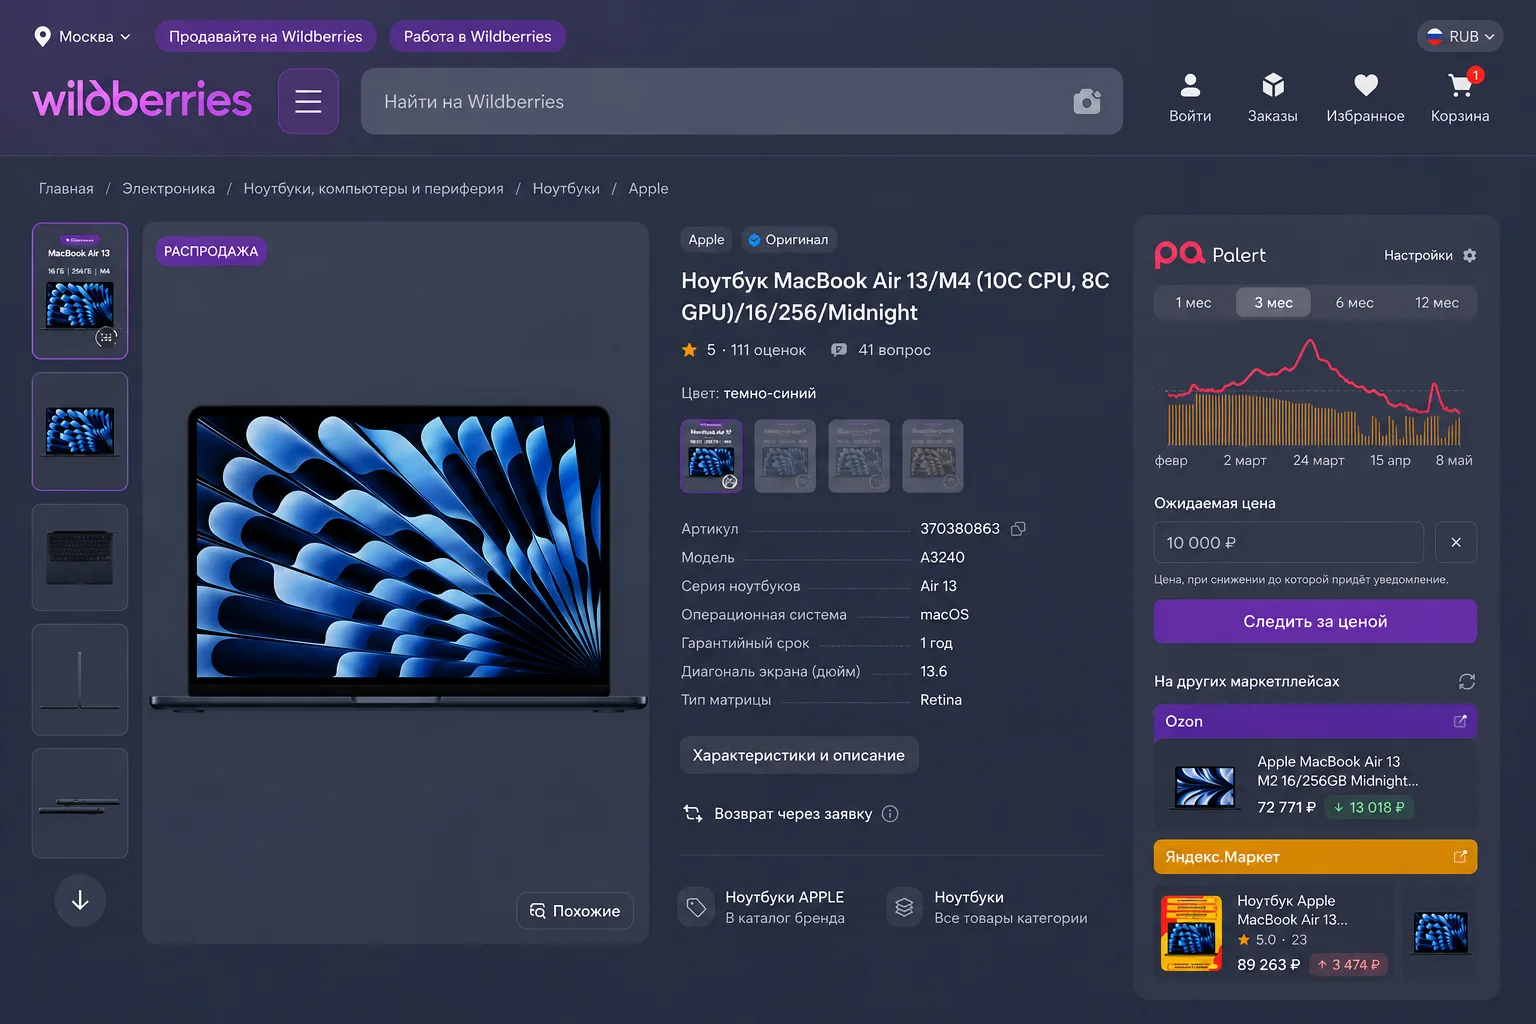Click the Apple brand tag

point(706,240)
